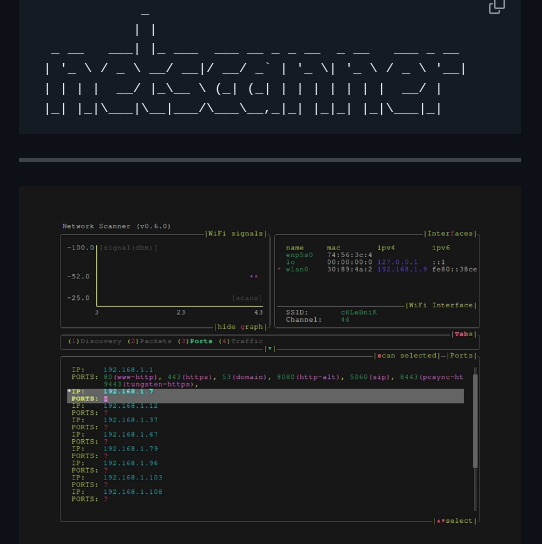Select IP 192.168.1.108 entry
This screenshot has height=544, width=542.
(x=133, y=492)
